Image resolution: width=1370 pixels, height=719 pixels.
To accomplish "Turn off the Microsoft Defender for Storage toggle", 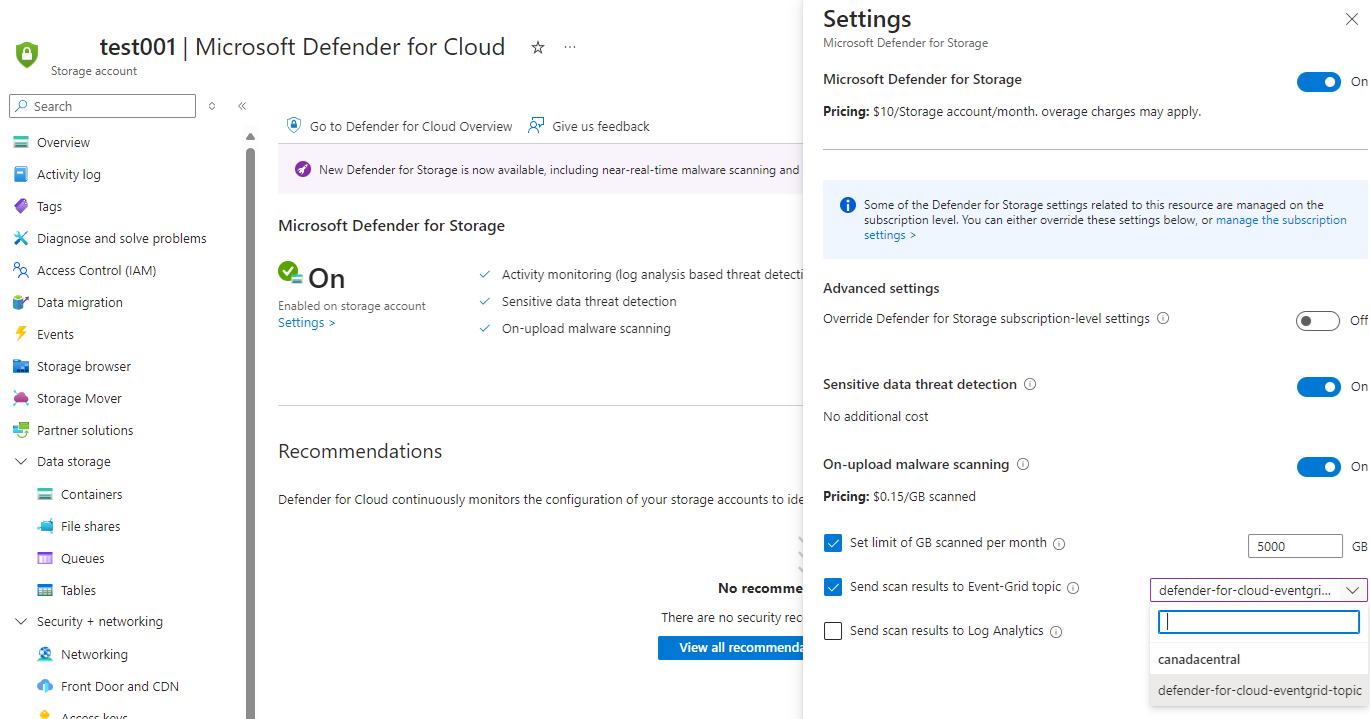I will click(1318, 82).
